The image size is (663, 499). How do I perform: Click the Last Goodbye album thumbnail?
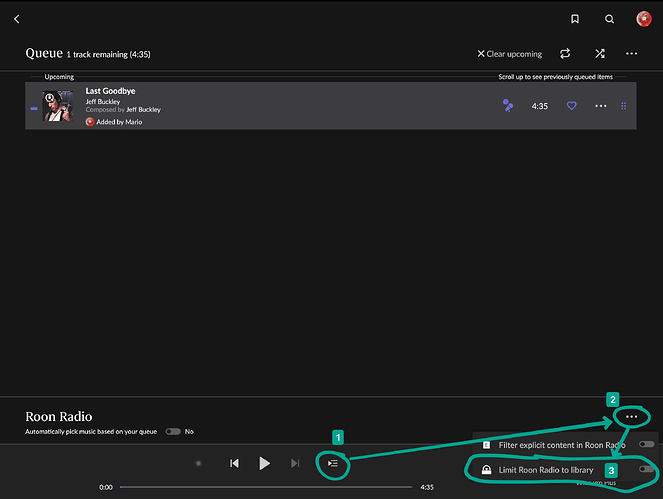pos(58,106)
